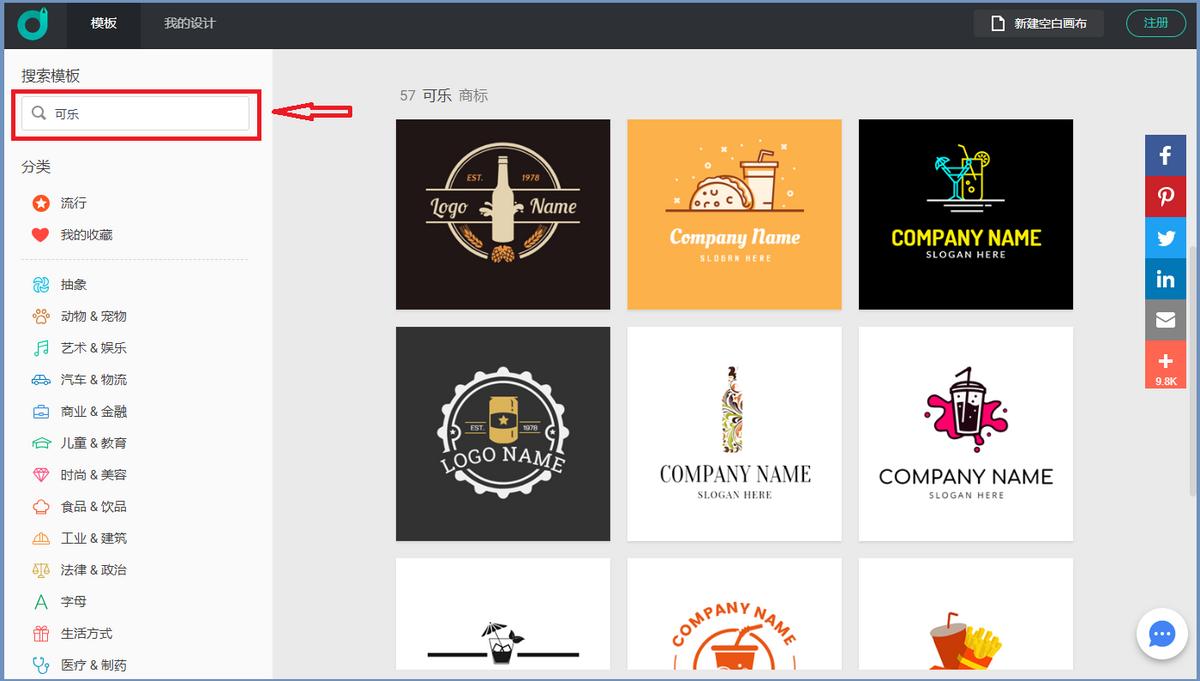Open the 我的设计 tab

pyautogui.click(x=190, y=23)
